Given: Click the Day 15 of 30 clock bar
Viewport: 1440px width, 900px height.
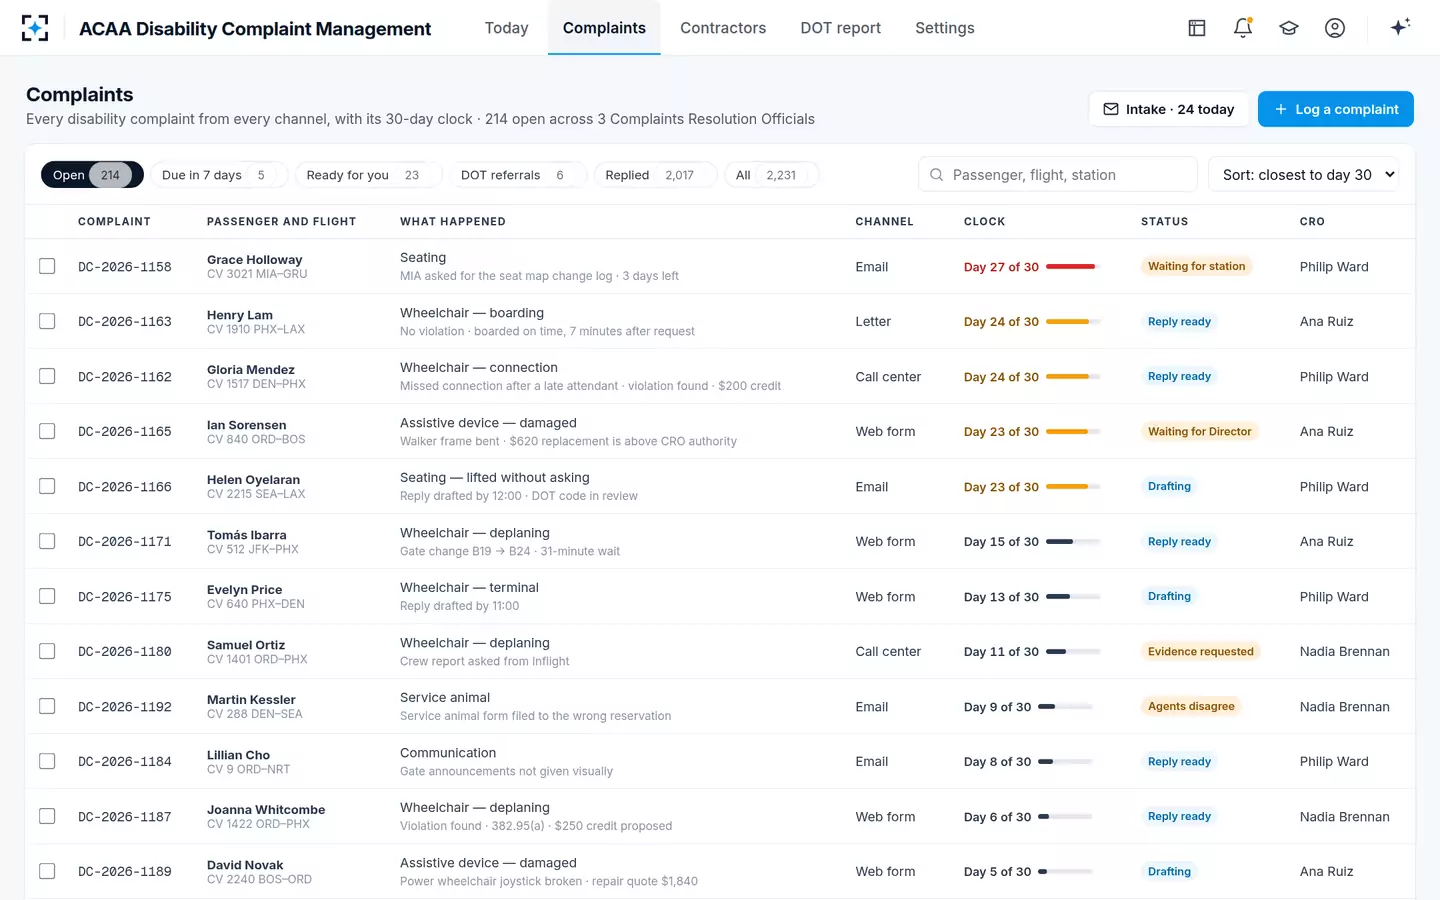Looking at the screenshot, I should coord(1073,541).
